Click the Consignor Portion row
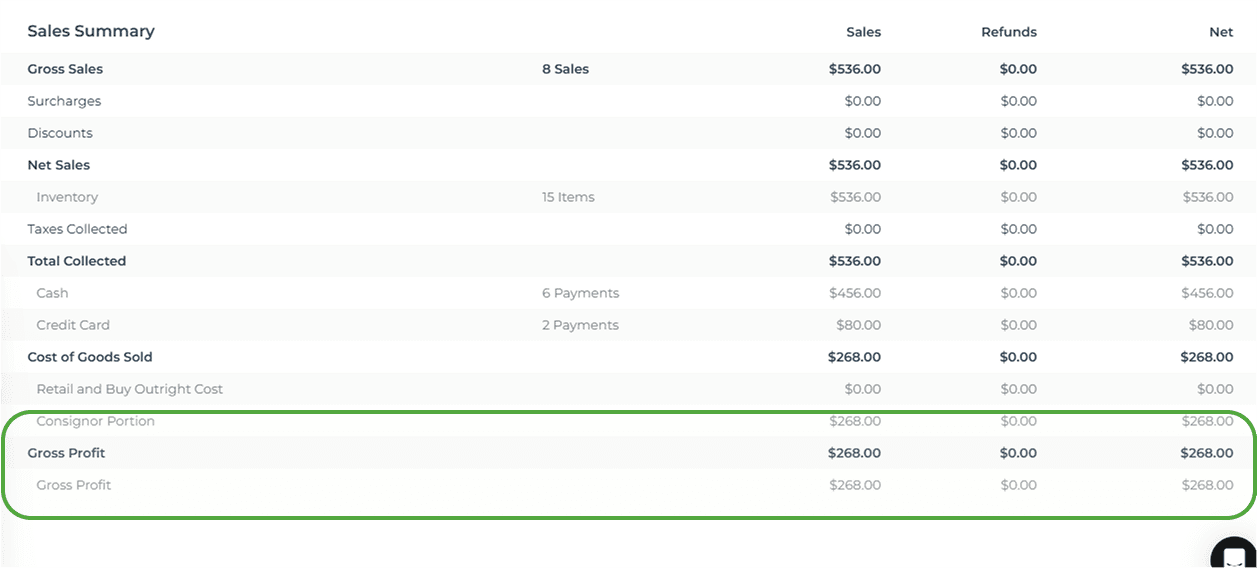 tap(628, 421)
